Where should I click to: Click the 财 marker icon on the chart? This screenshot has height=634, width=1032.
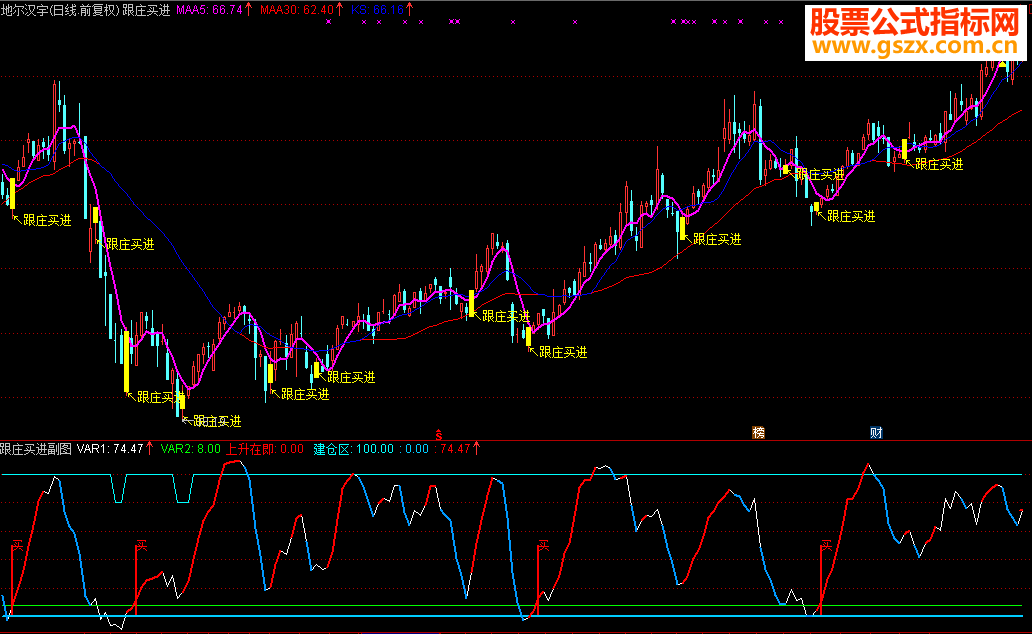click(x=876, y=433)
